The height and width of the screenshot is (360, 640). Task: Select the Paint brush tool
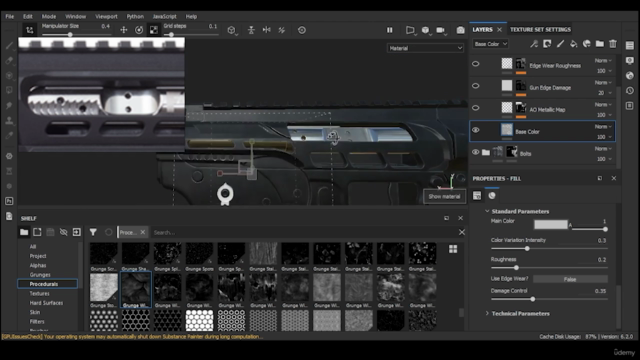[x=9, y=45]
